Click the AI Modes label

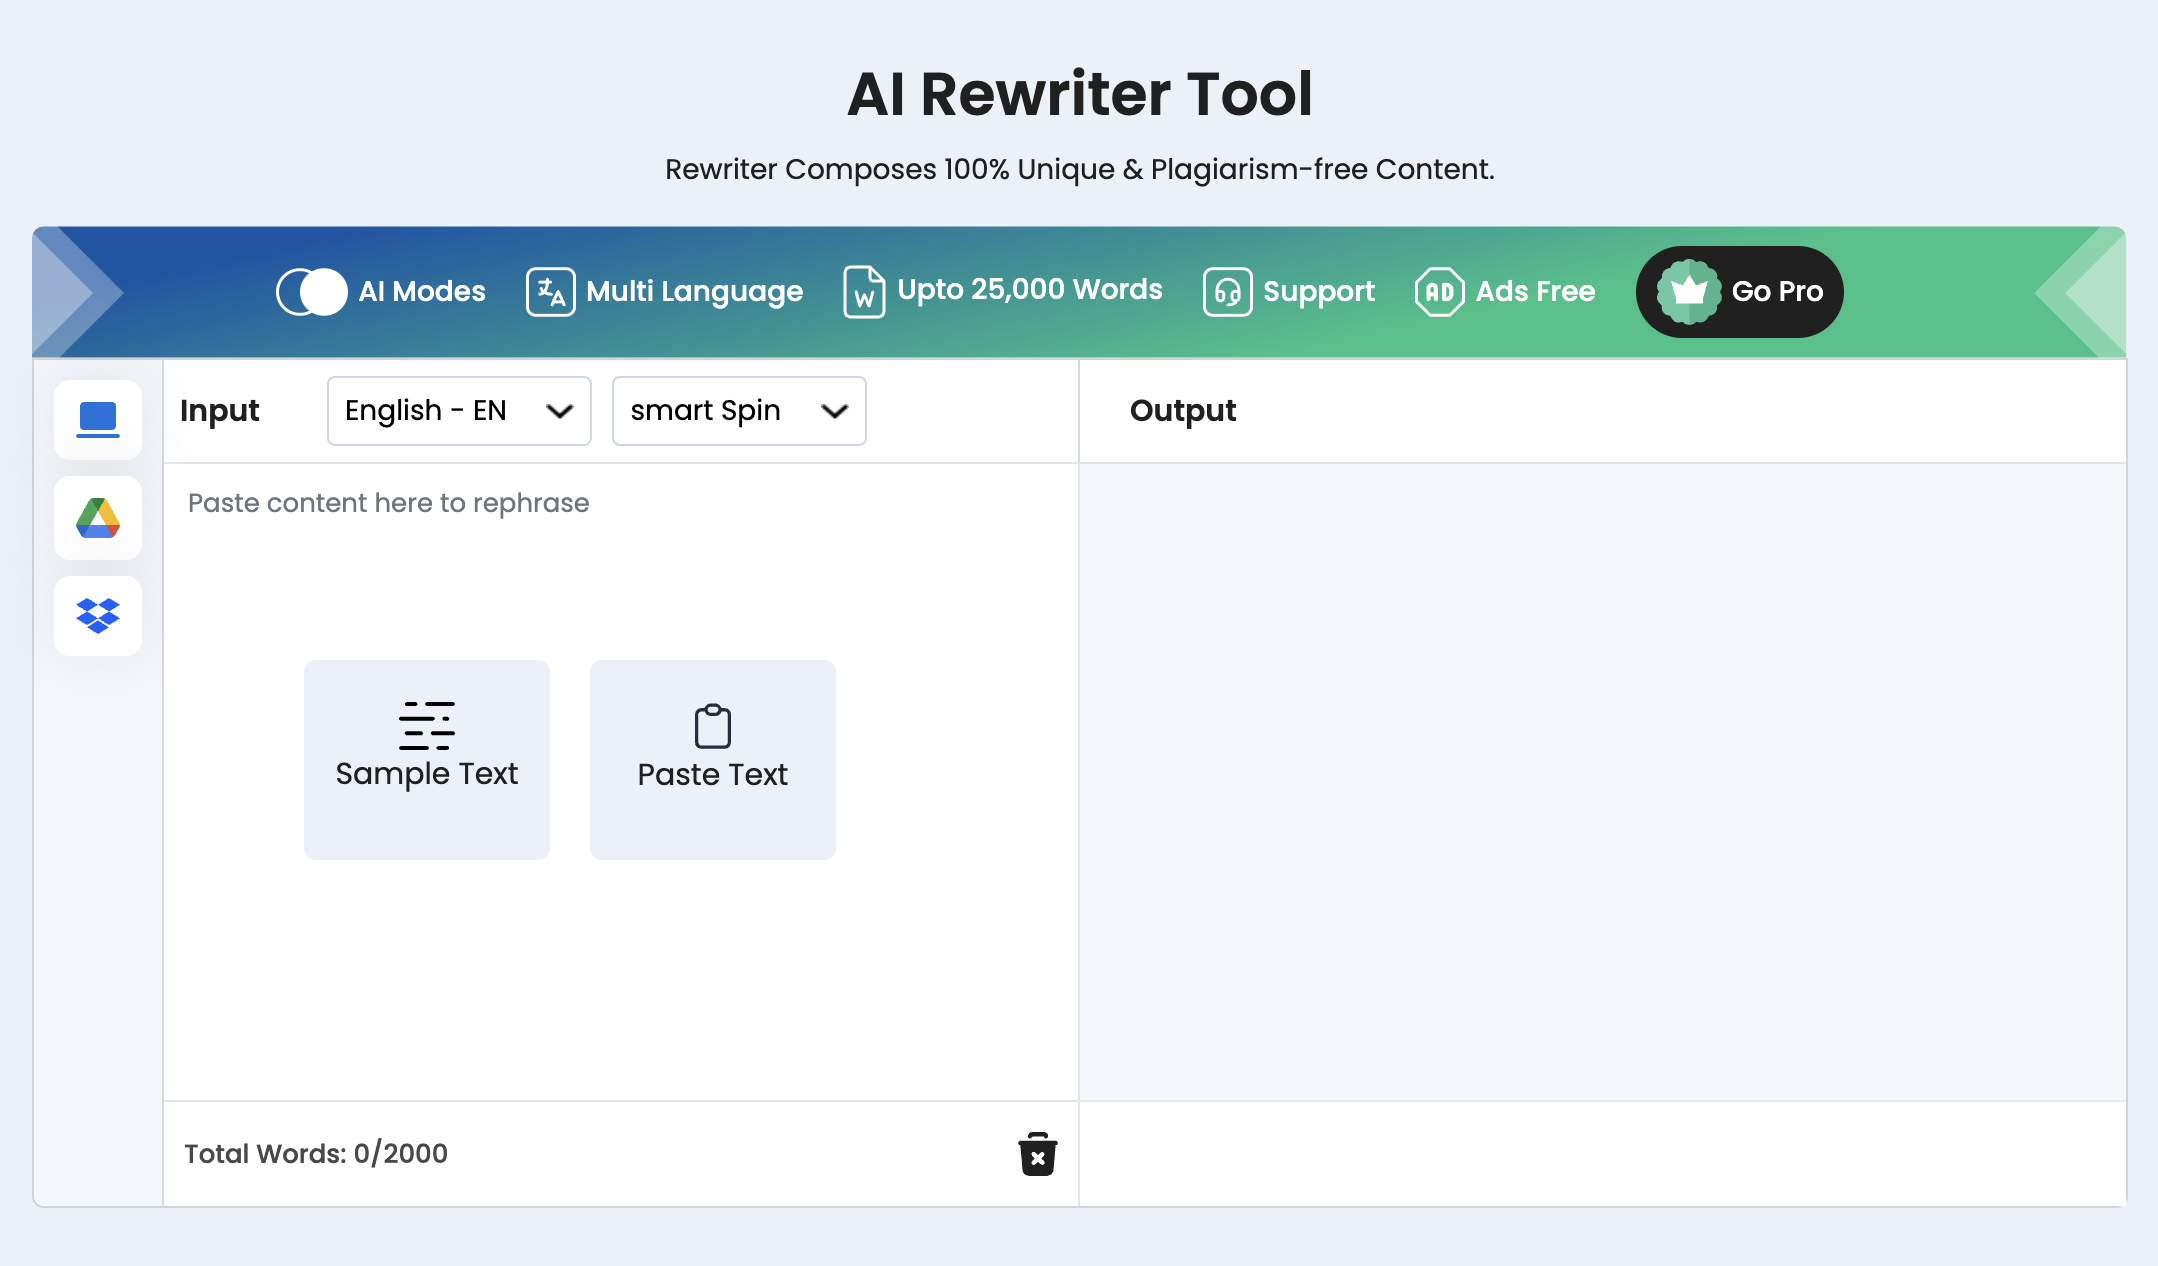[x=422, y=292]
